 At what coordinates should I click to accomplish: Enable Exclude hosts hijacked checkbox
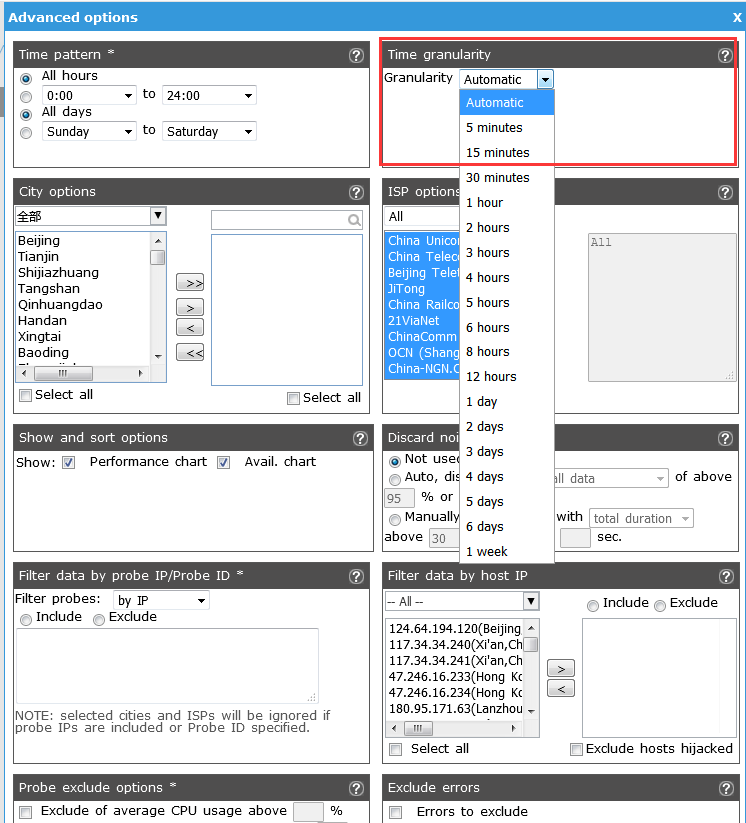[x=576, y=749]
